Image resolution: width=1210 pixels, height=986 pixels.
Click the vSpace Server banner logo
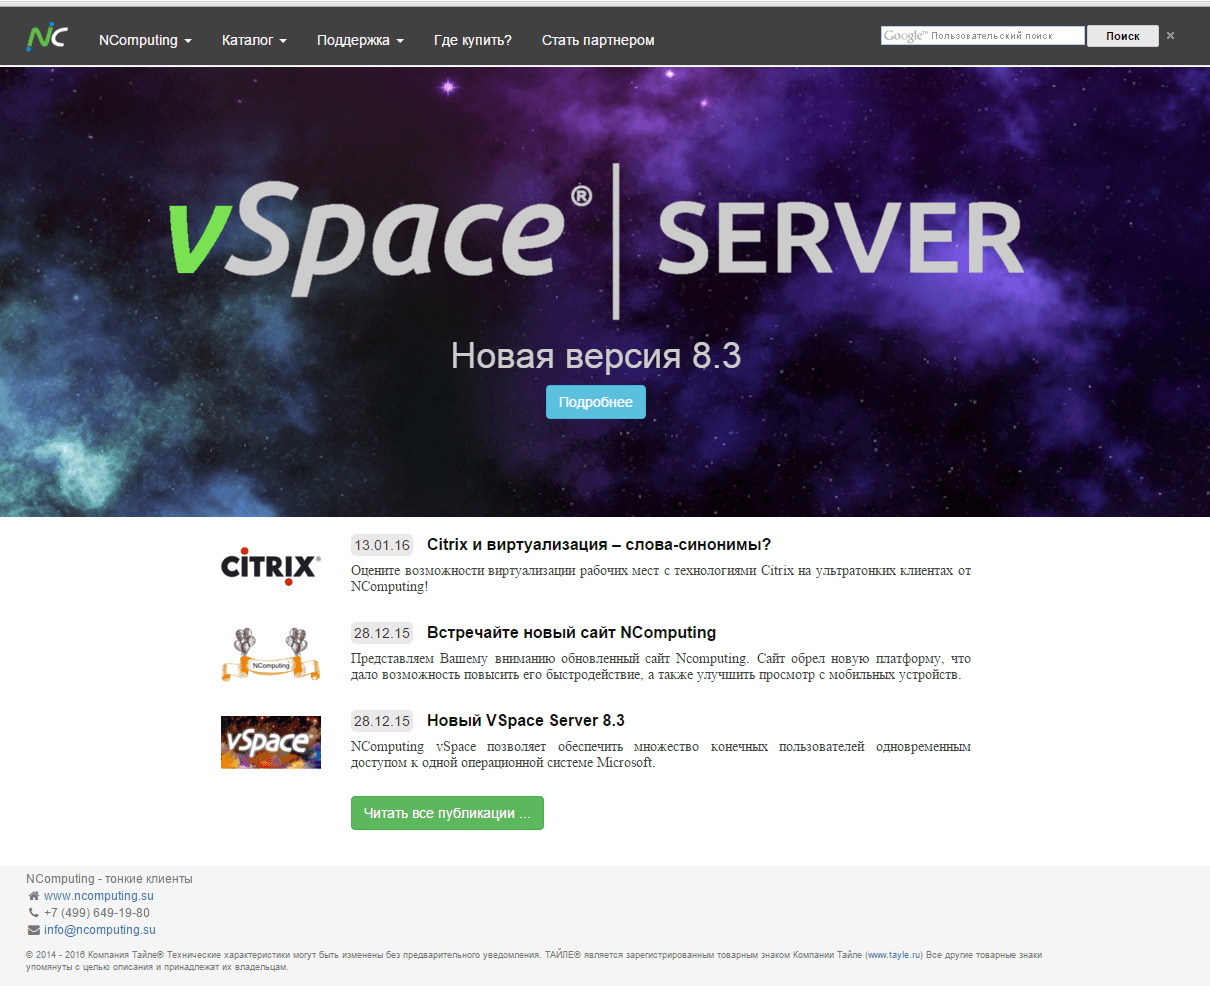coord(596,240)
